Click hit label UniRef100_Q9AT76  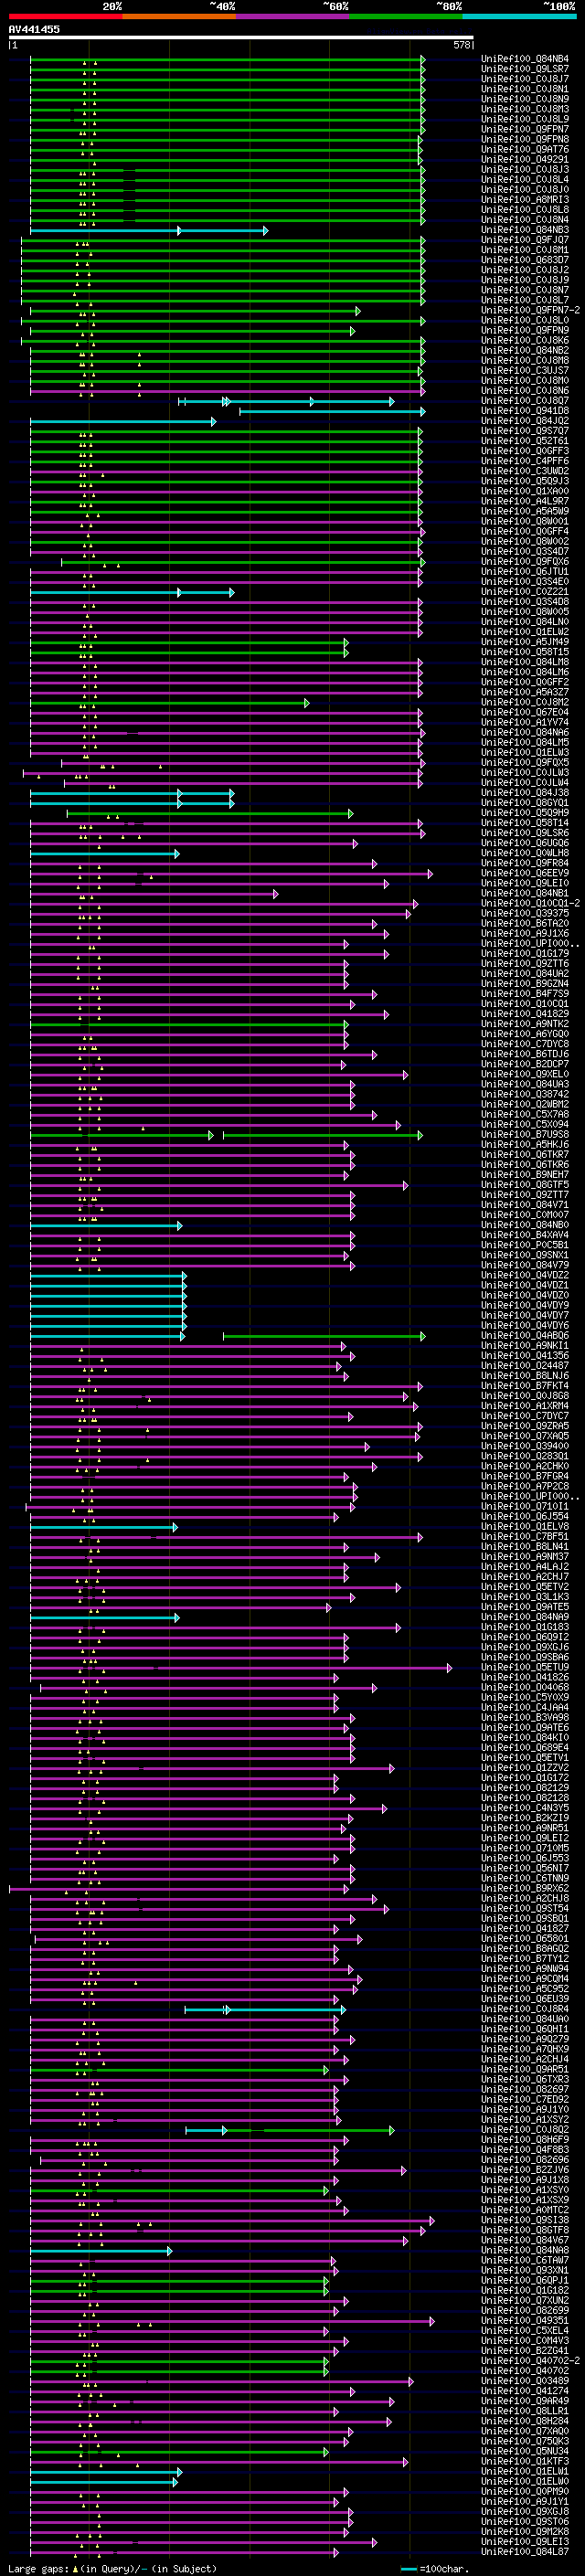(x=525, y=149)
